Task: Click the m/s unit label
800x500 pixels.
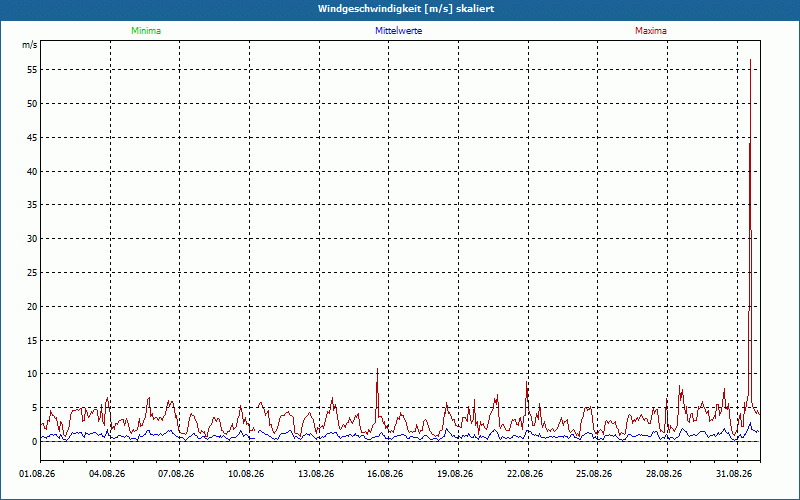Action: (x=30, y=45)
